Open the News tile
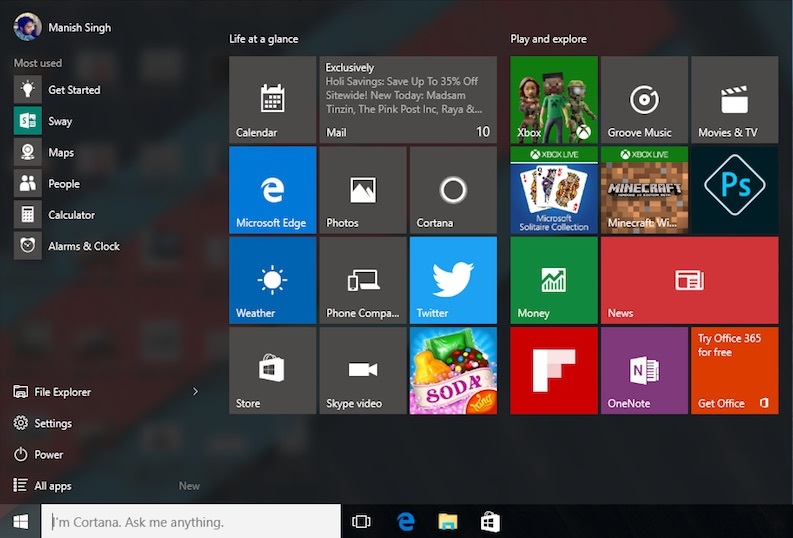The height and width of the screenshot is (538, 793). tap(690, 280)
